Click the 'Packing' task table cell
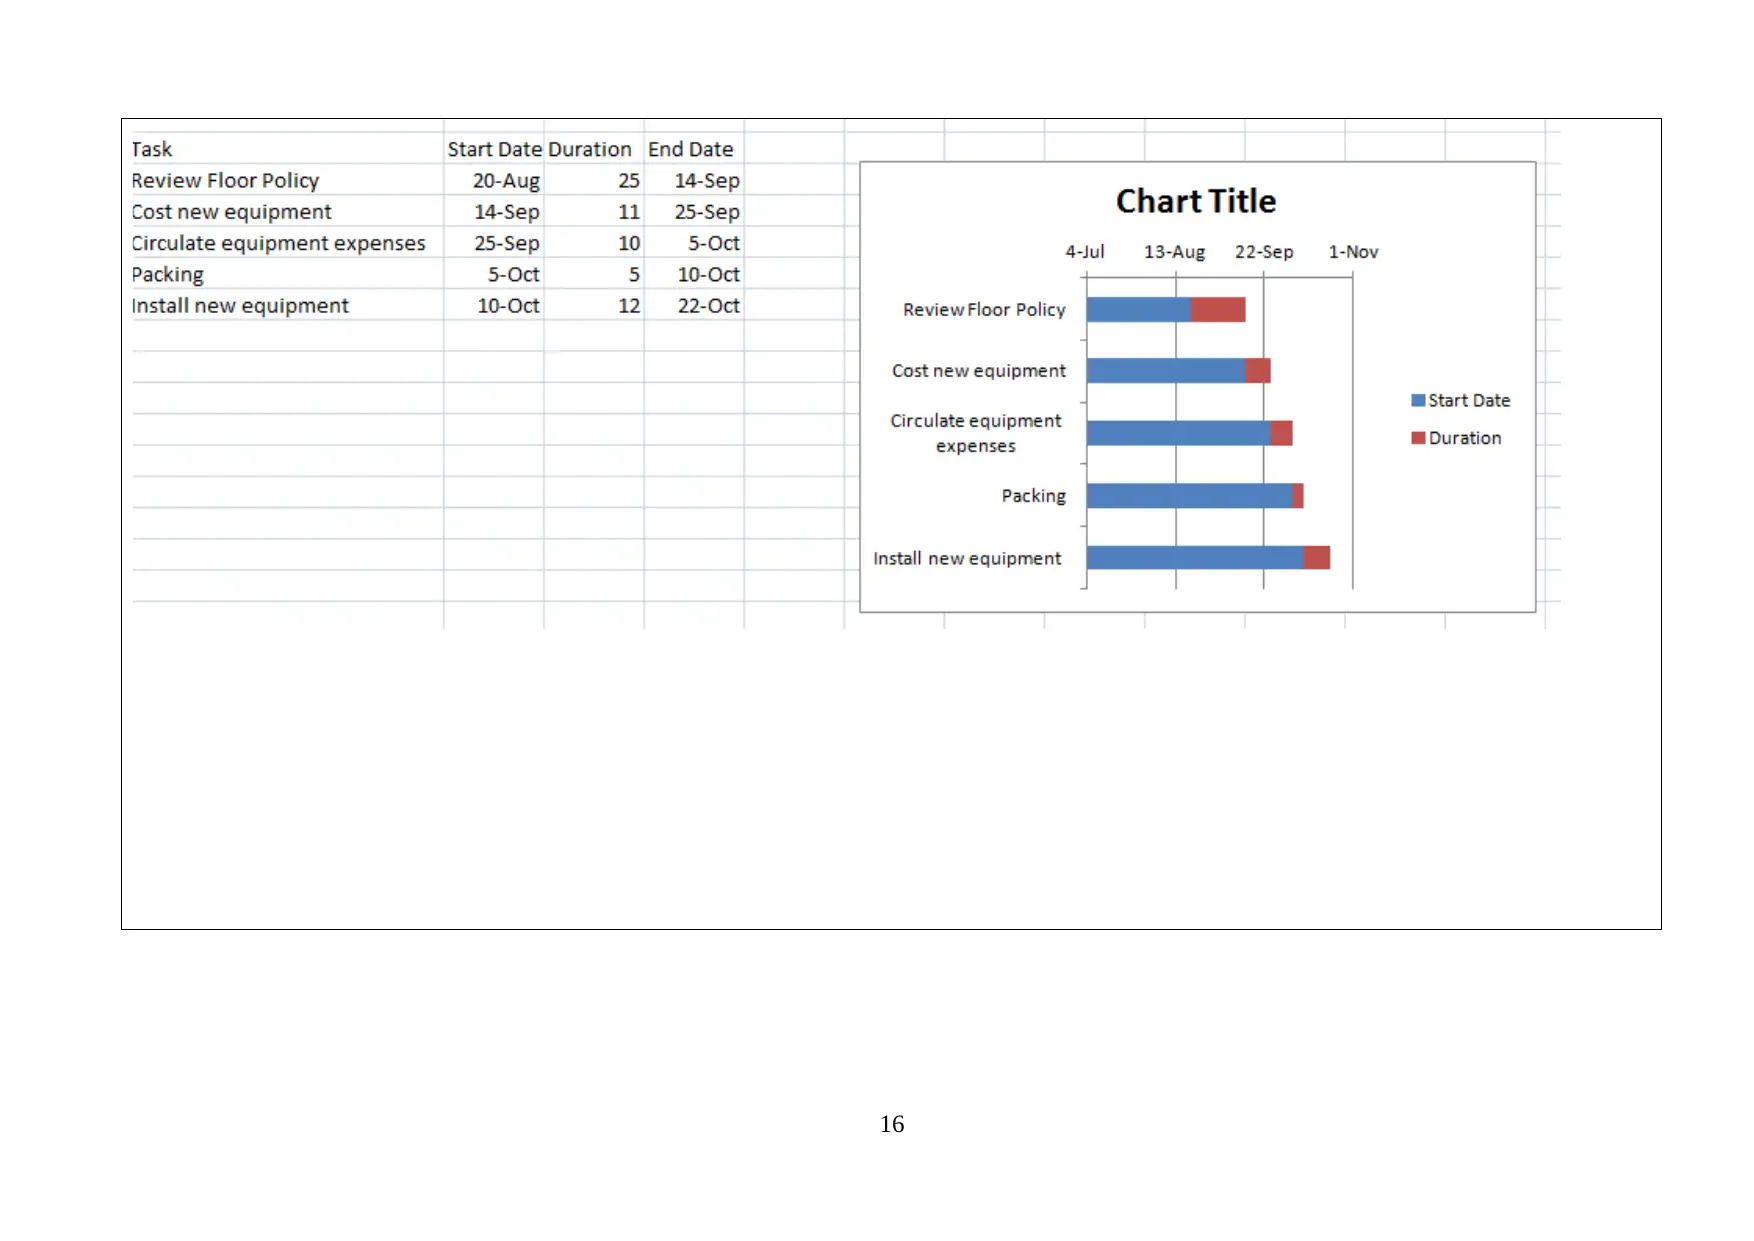 click(x=287, y=274)
